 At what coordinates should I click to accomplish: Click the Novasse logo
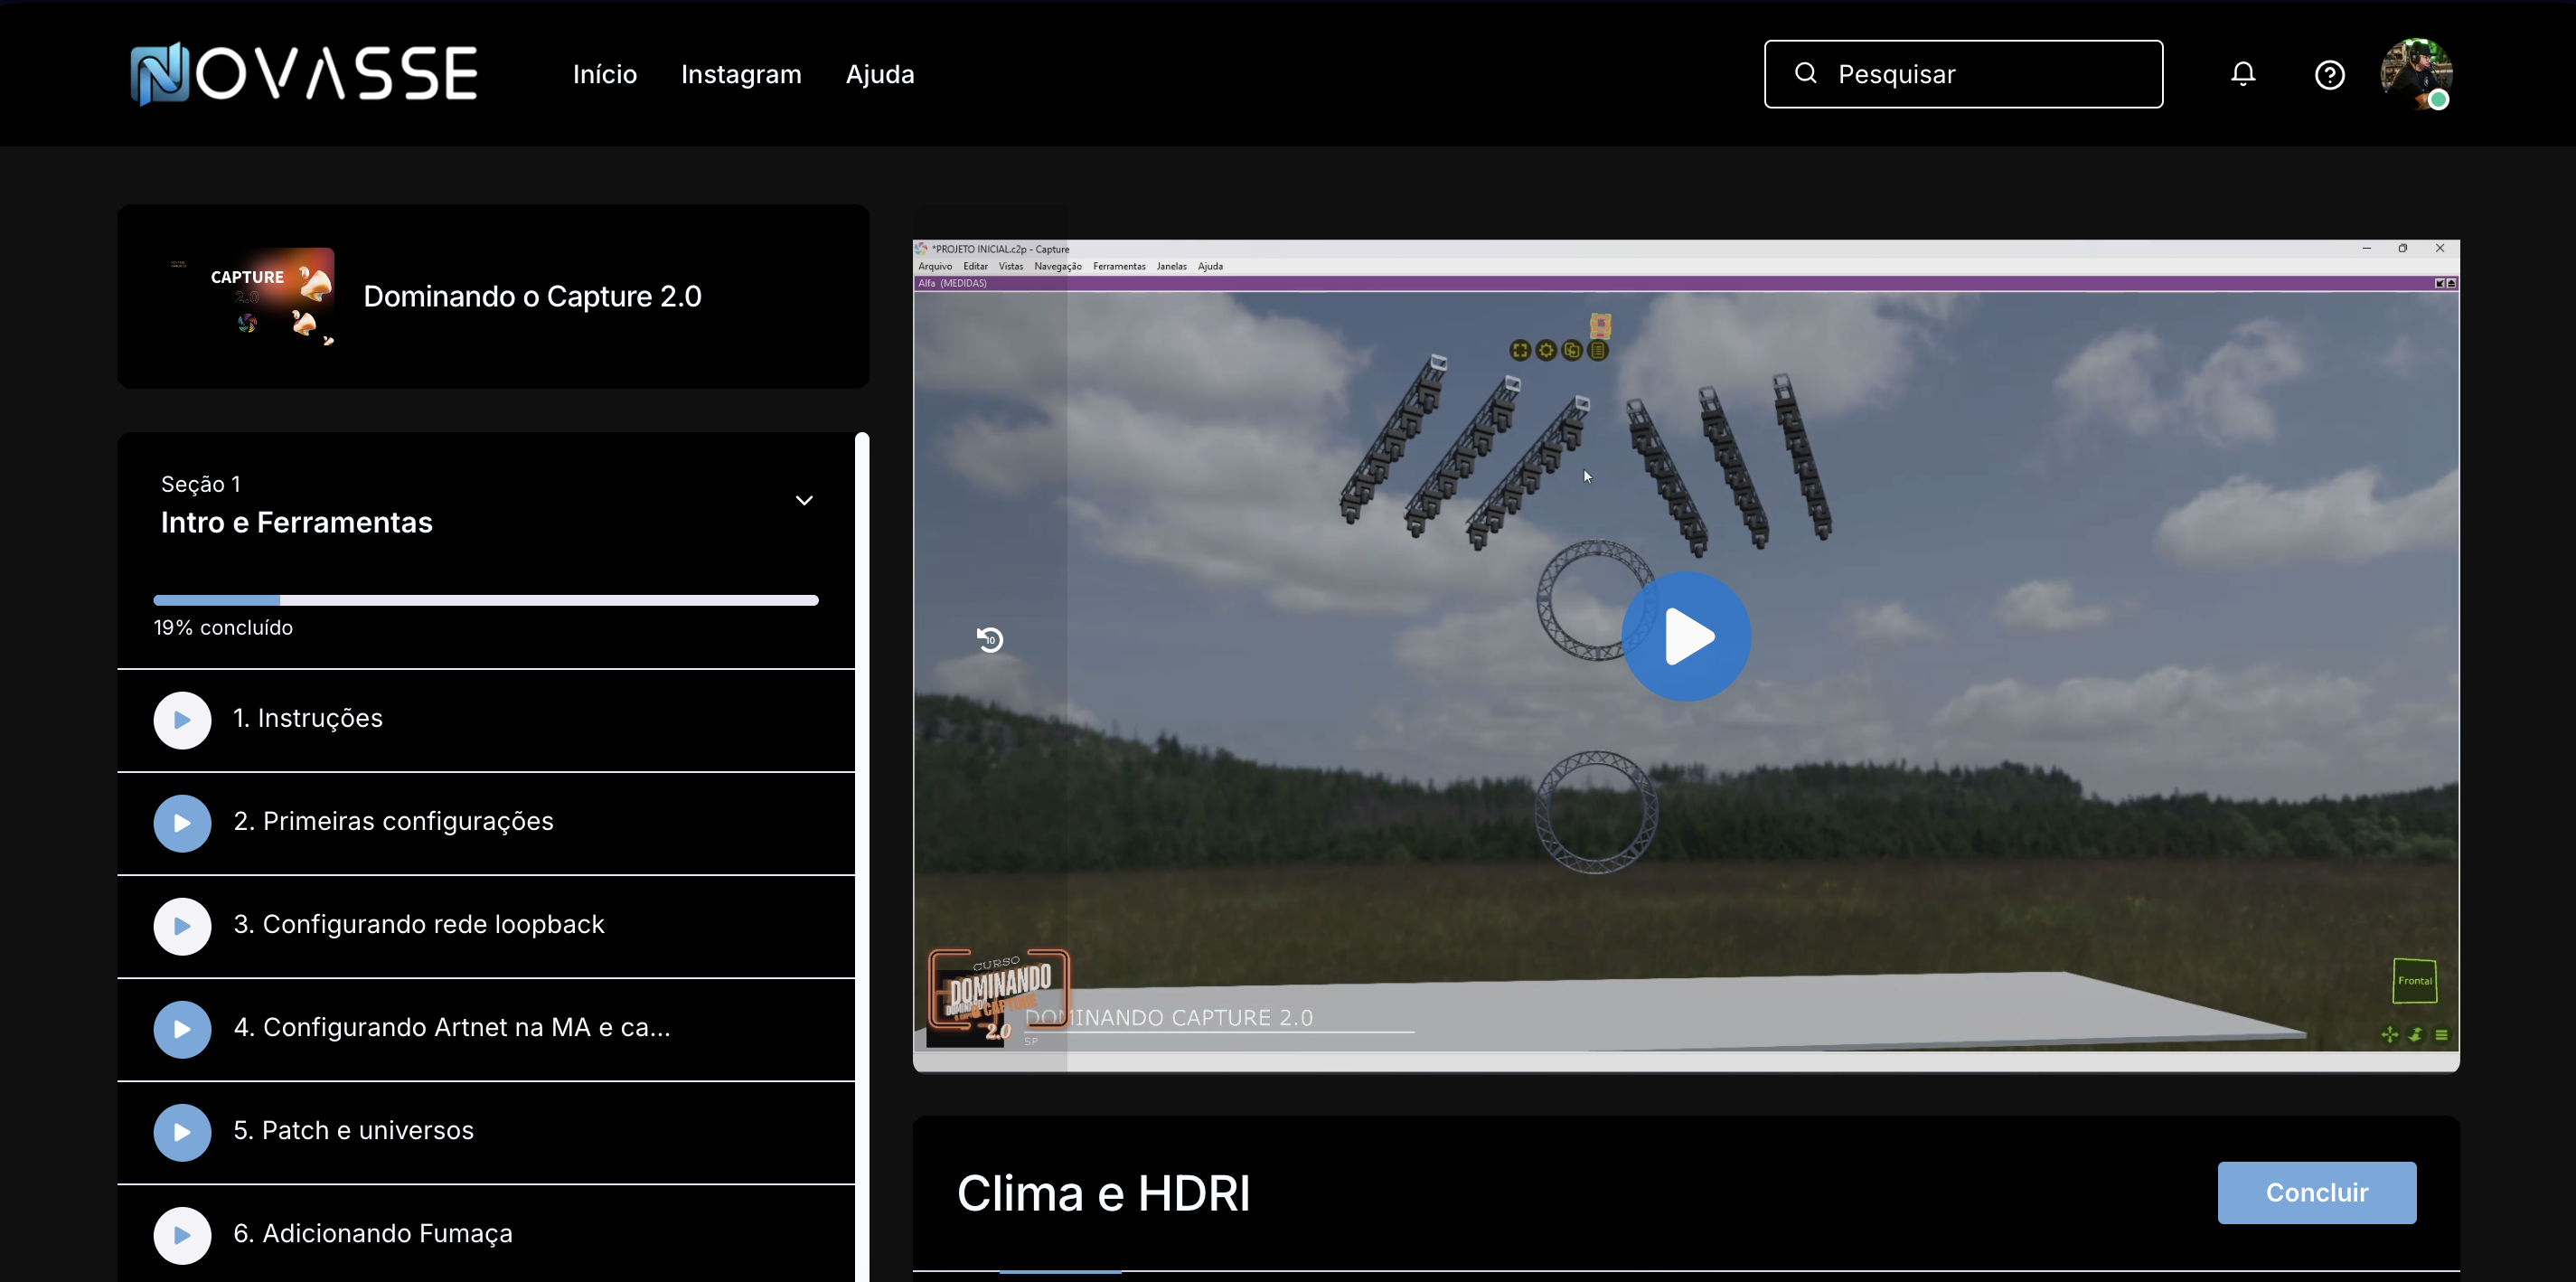click(304, 74)
